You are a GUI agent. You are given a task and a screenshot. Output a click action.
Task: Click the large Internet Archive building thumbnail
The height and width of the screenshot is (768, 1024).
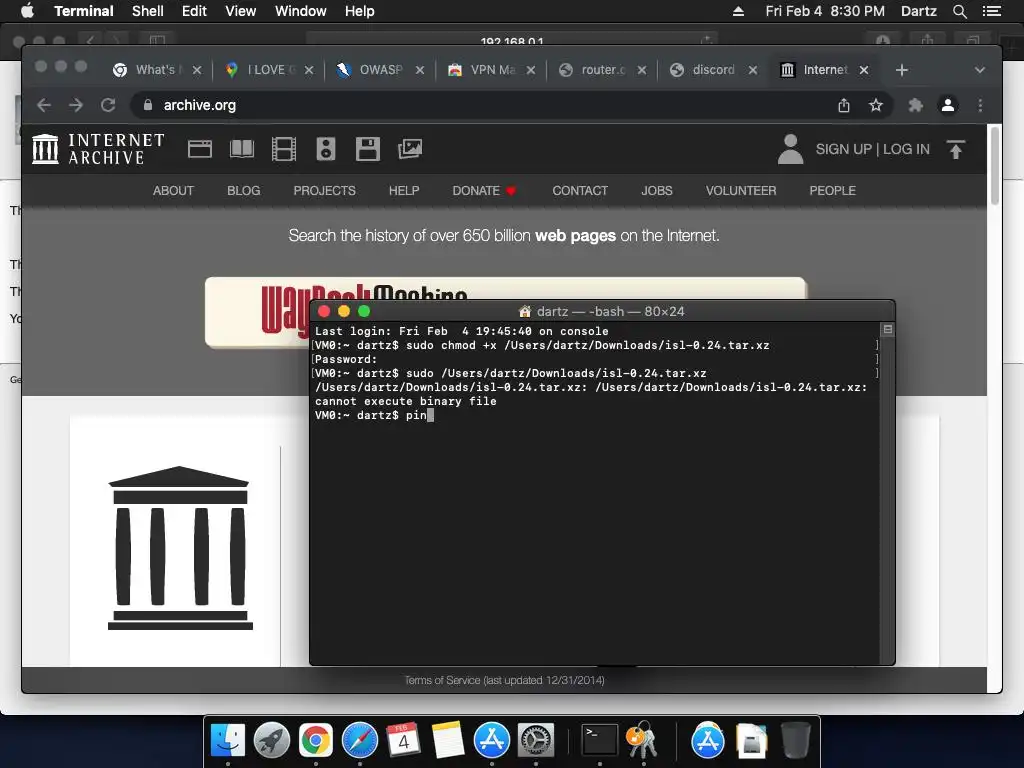[x=180, y=547]
